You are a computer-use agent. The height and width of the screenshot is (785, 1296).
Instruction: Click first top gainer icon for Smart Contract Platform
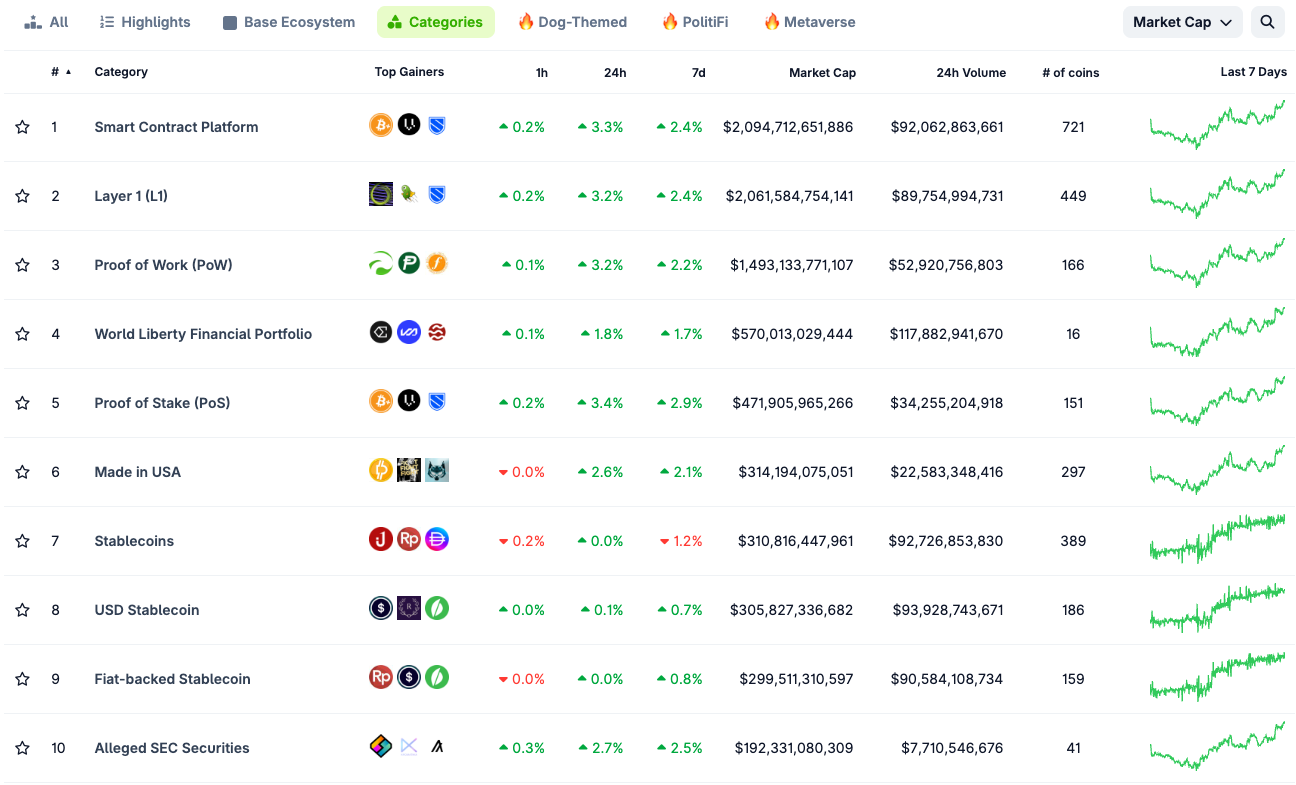click(381, 125)
